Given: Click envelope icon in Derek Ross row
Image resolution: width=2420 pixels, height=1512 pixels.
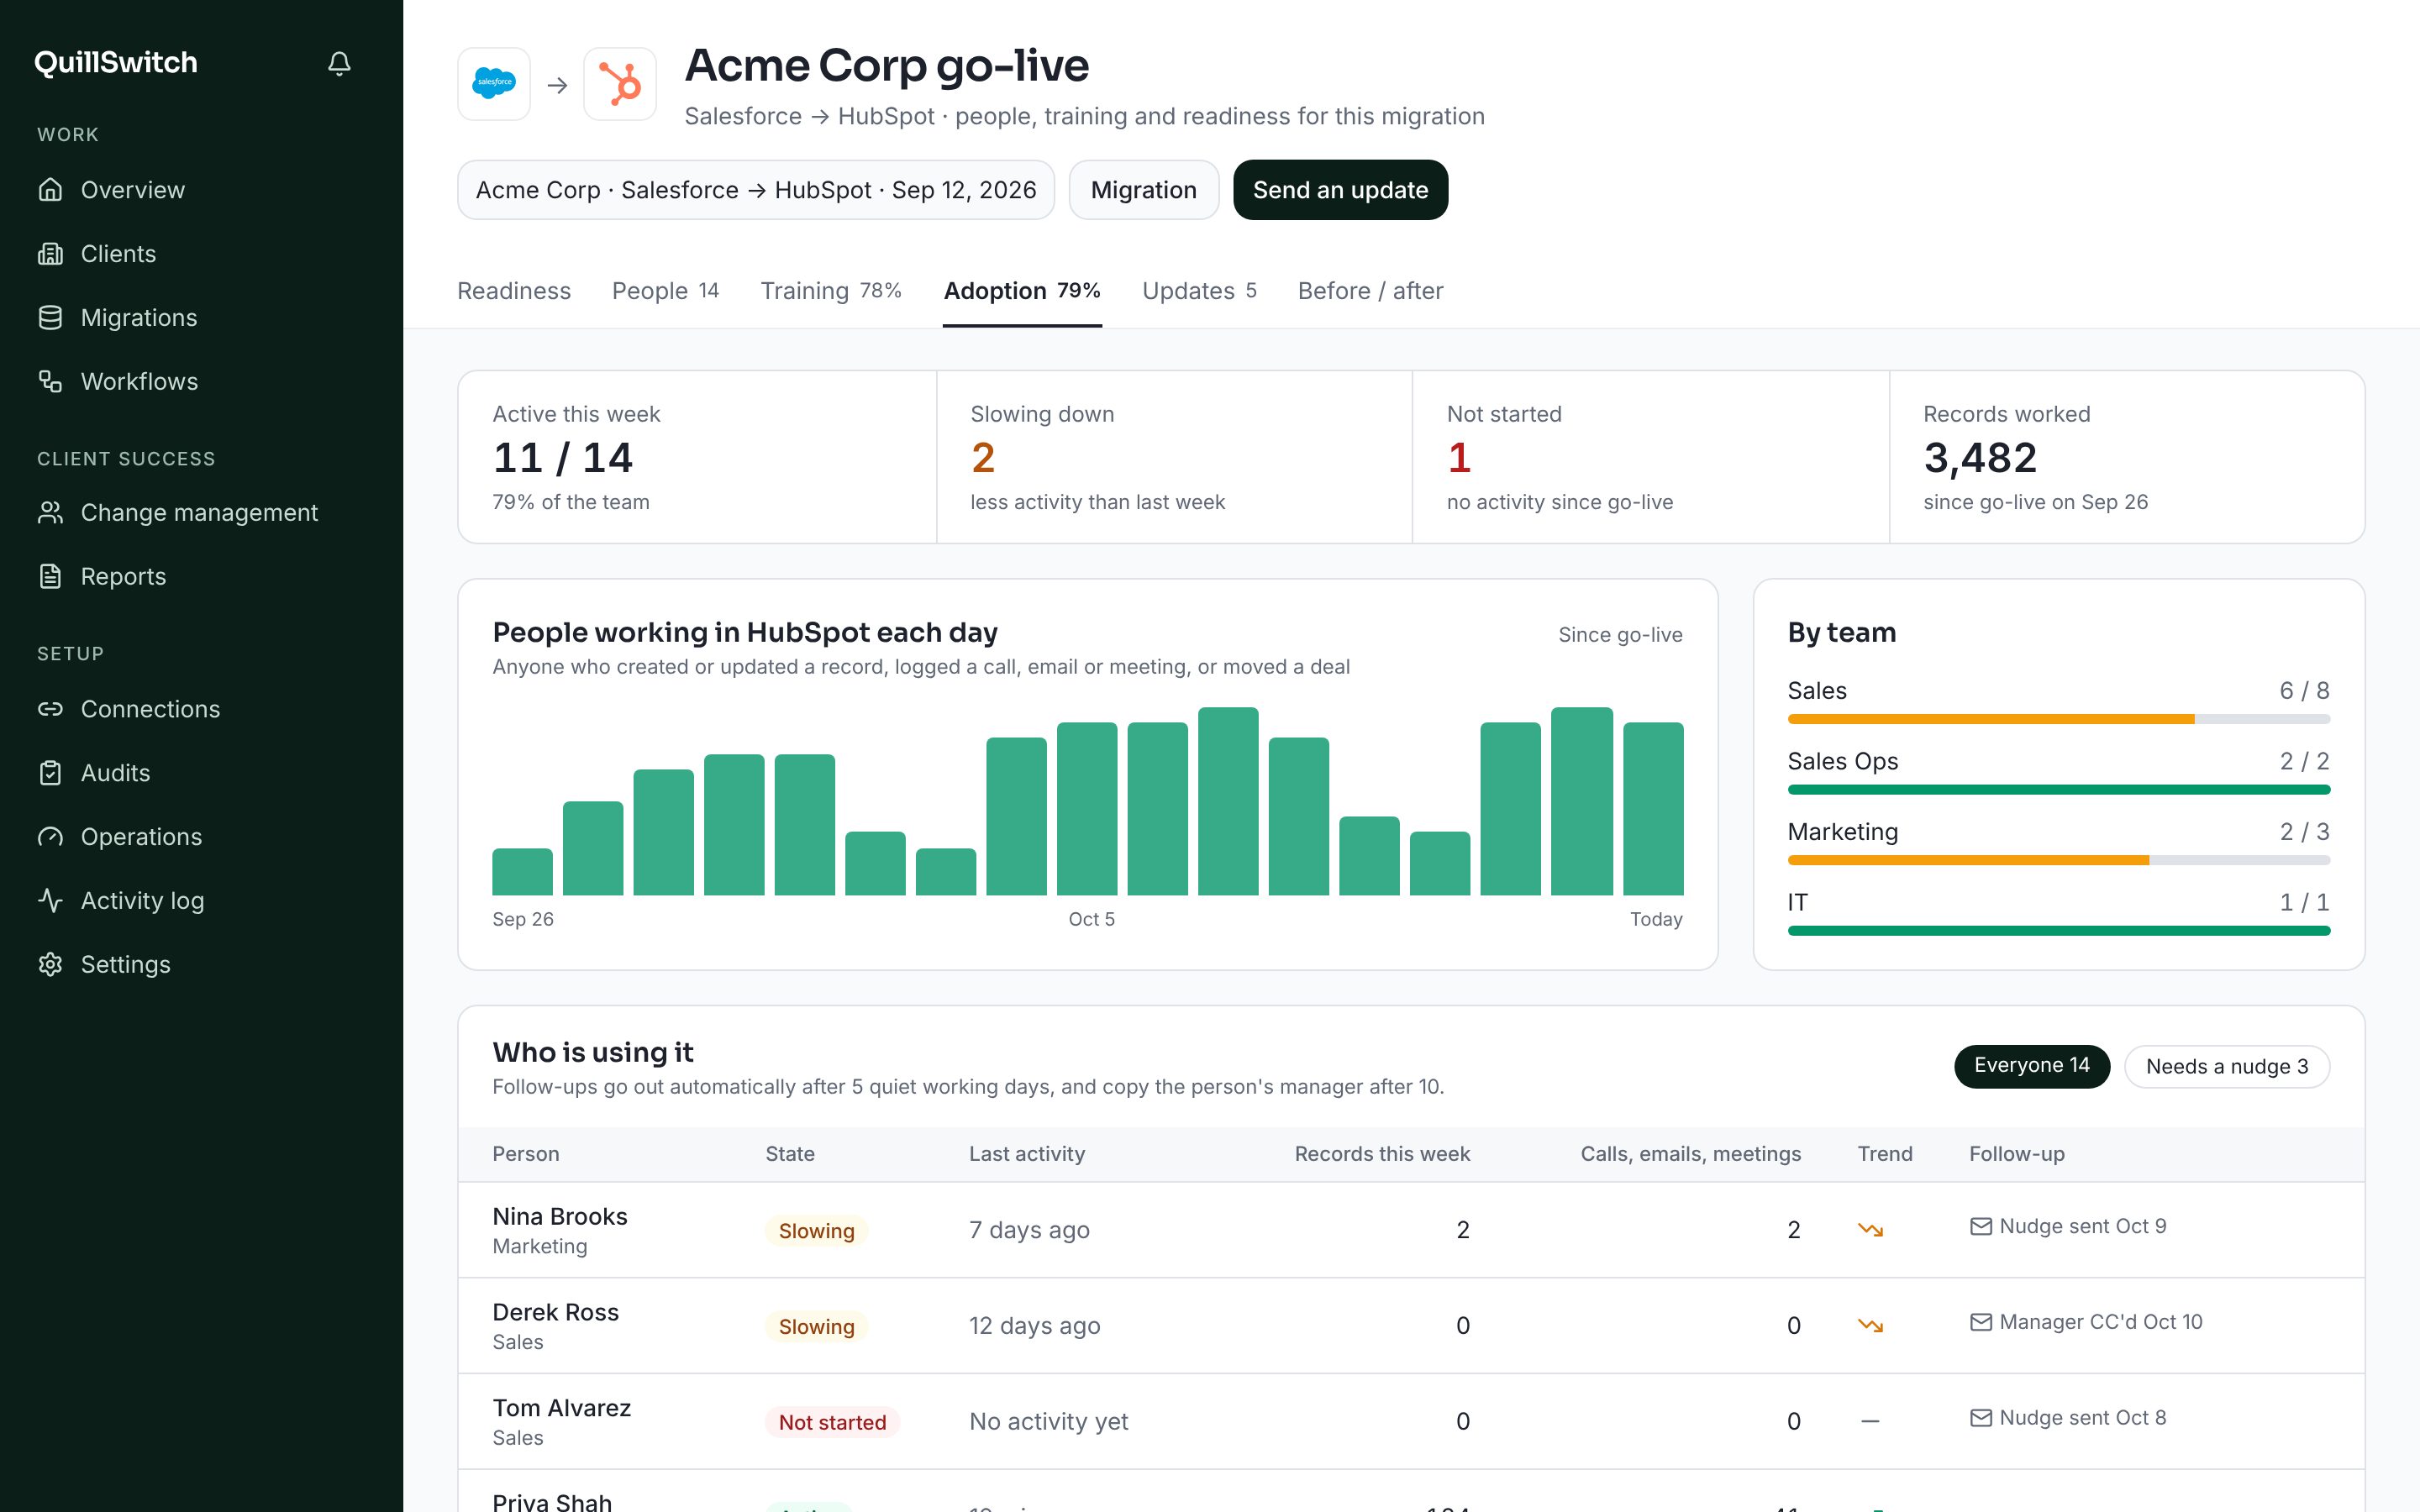Looking at the screenshot, I should tap(1980, 1323).
